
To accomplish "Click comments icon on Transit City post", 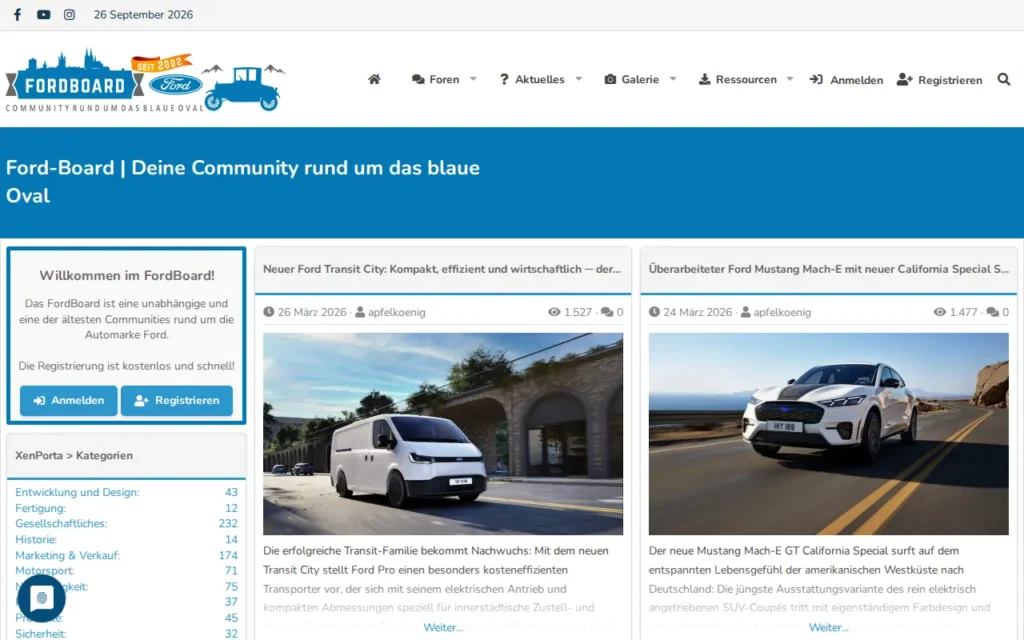I will tap(607, 312).
